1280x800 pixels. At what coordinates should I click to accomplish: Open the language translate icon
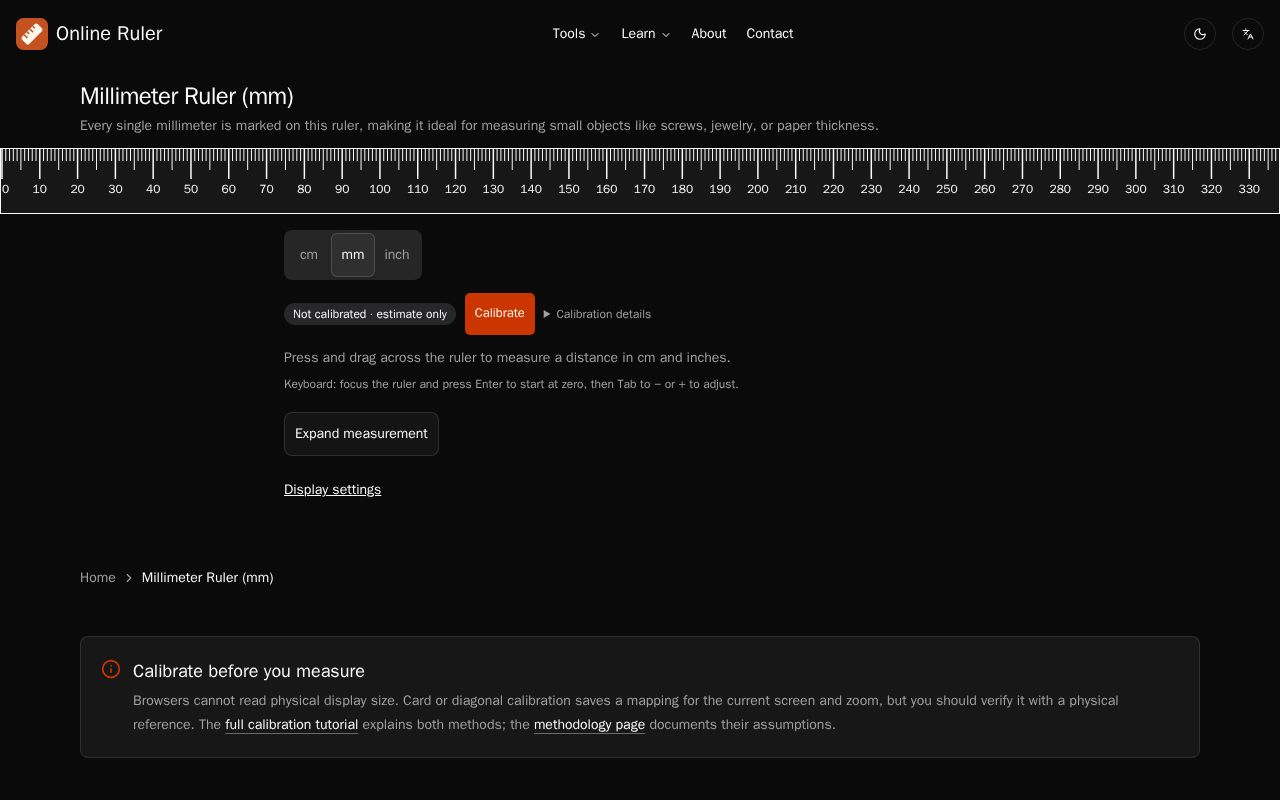1248,34
